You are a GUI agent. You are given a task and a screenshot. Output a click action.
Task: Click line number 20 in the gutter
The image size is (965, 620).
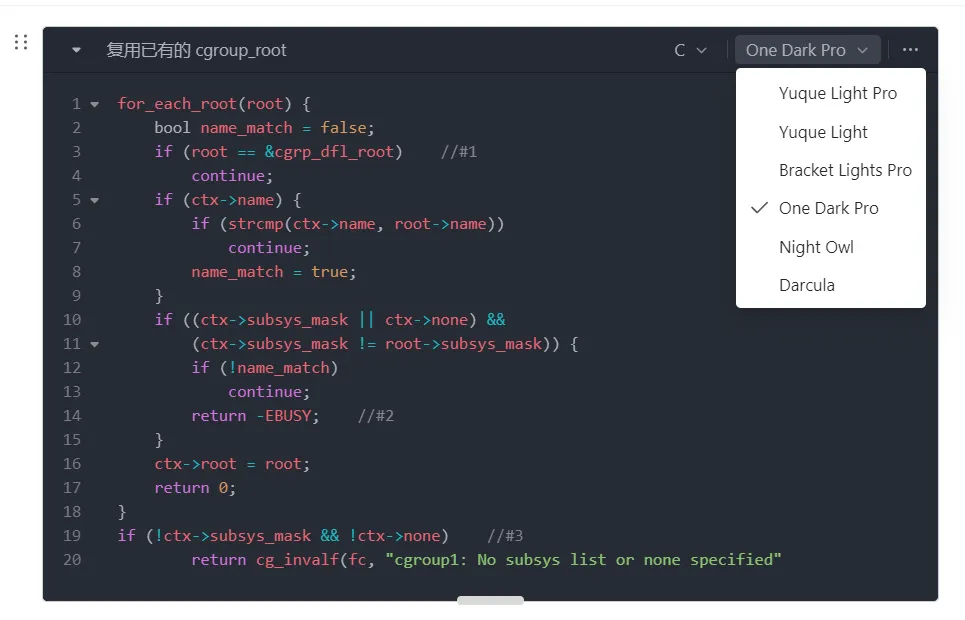coord(72,560)
